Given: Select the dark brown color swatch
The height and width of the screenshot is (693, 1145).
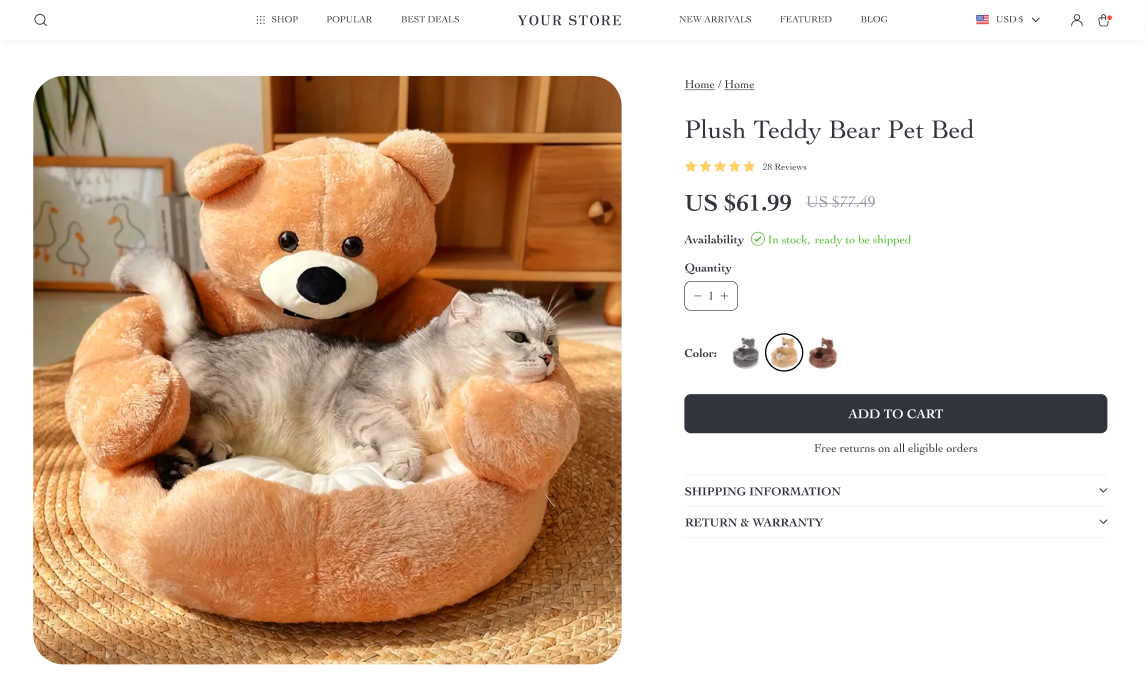Looking at the screenshot, I should click(x=822, y=353).
